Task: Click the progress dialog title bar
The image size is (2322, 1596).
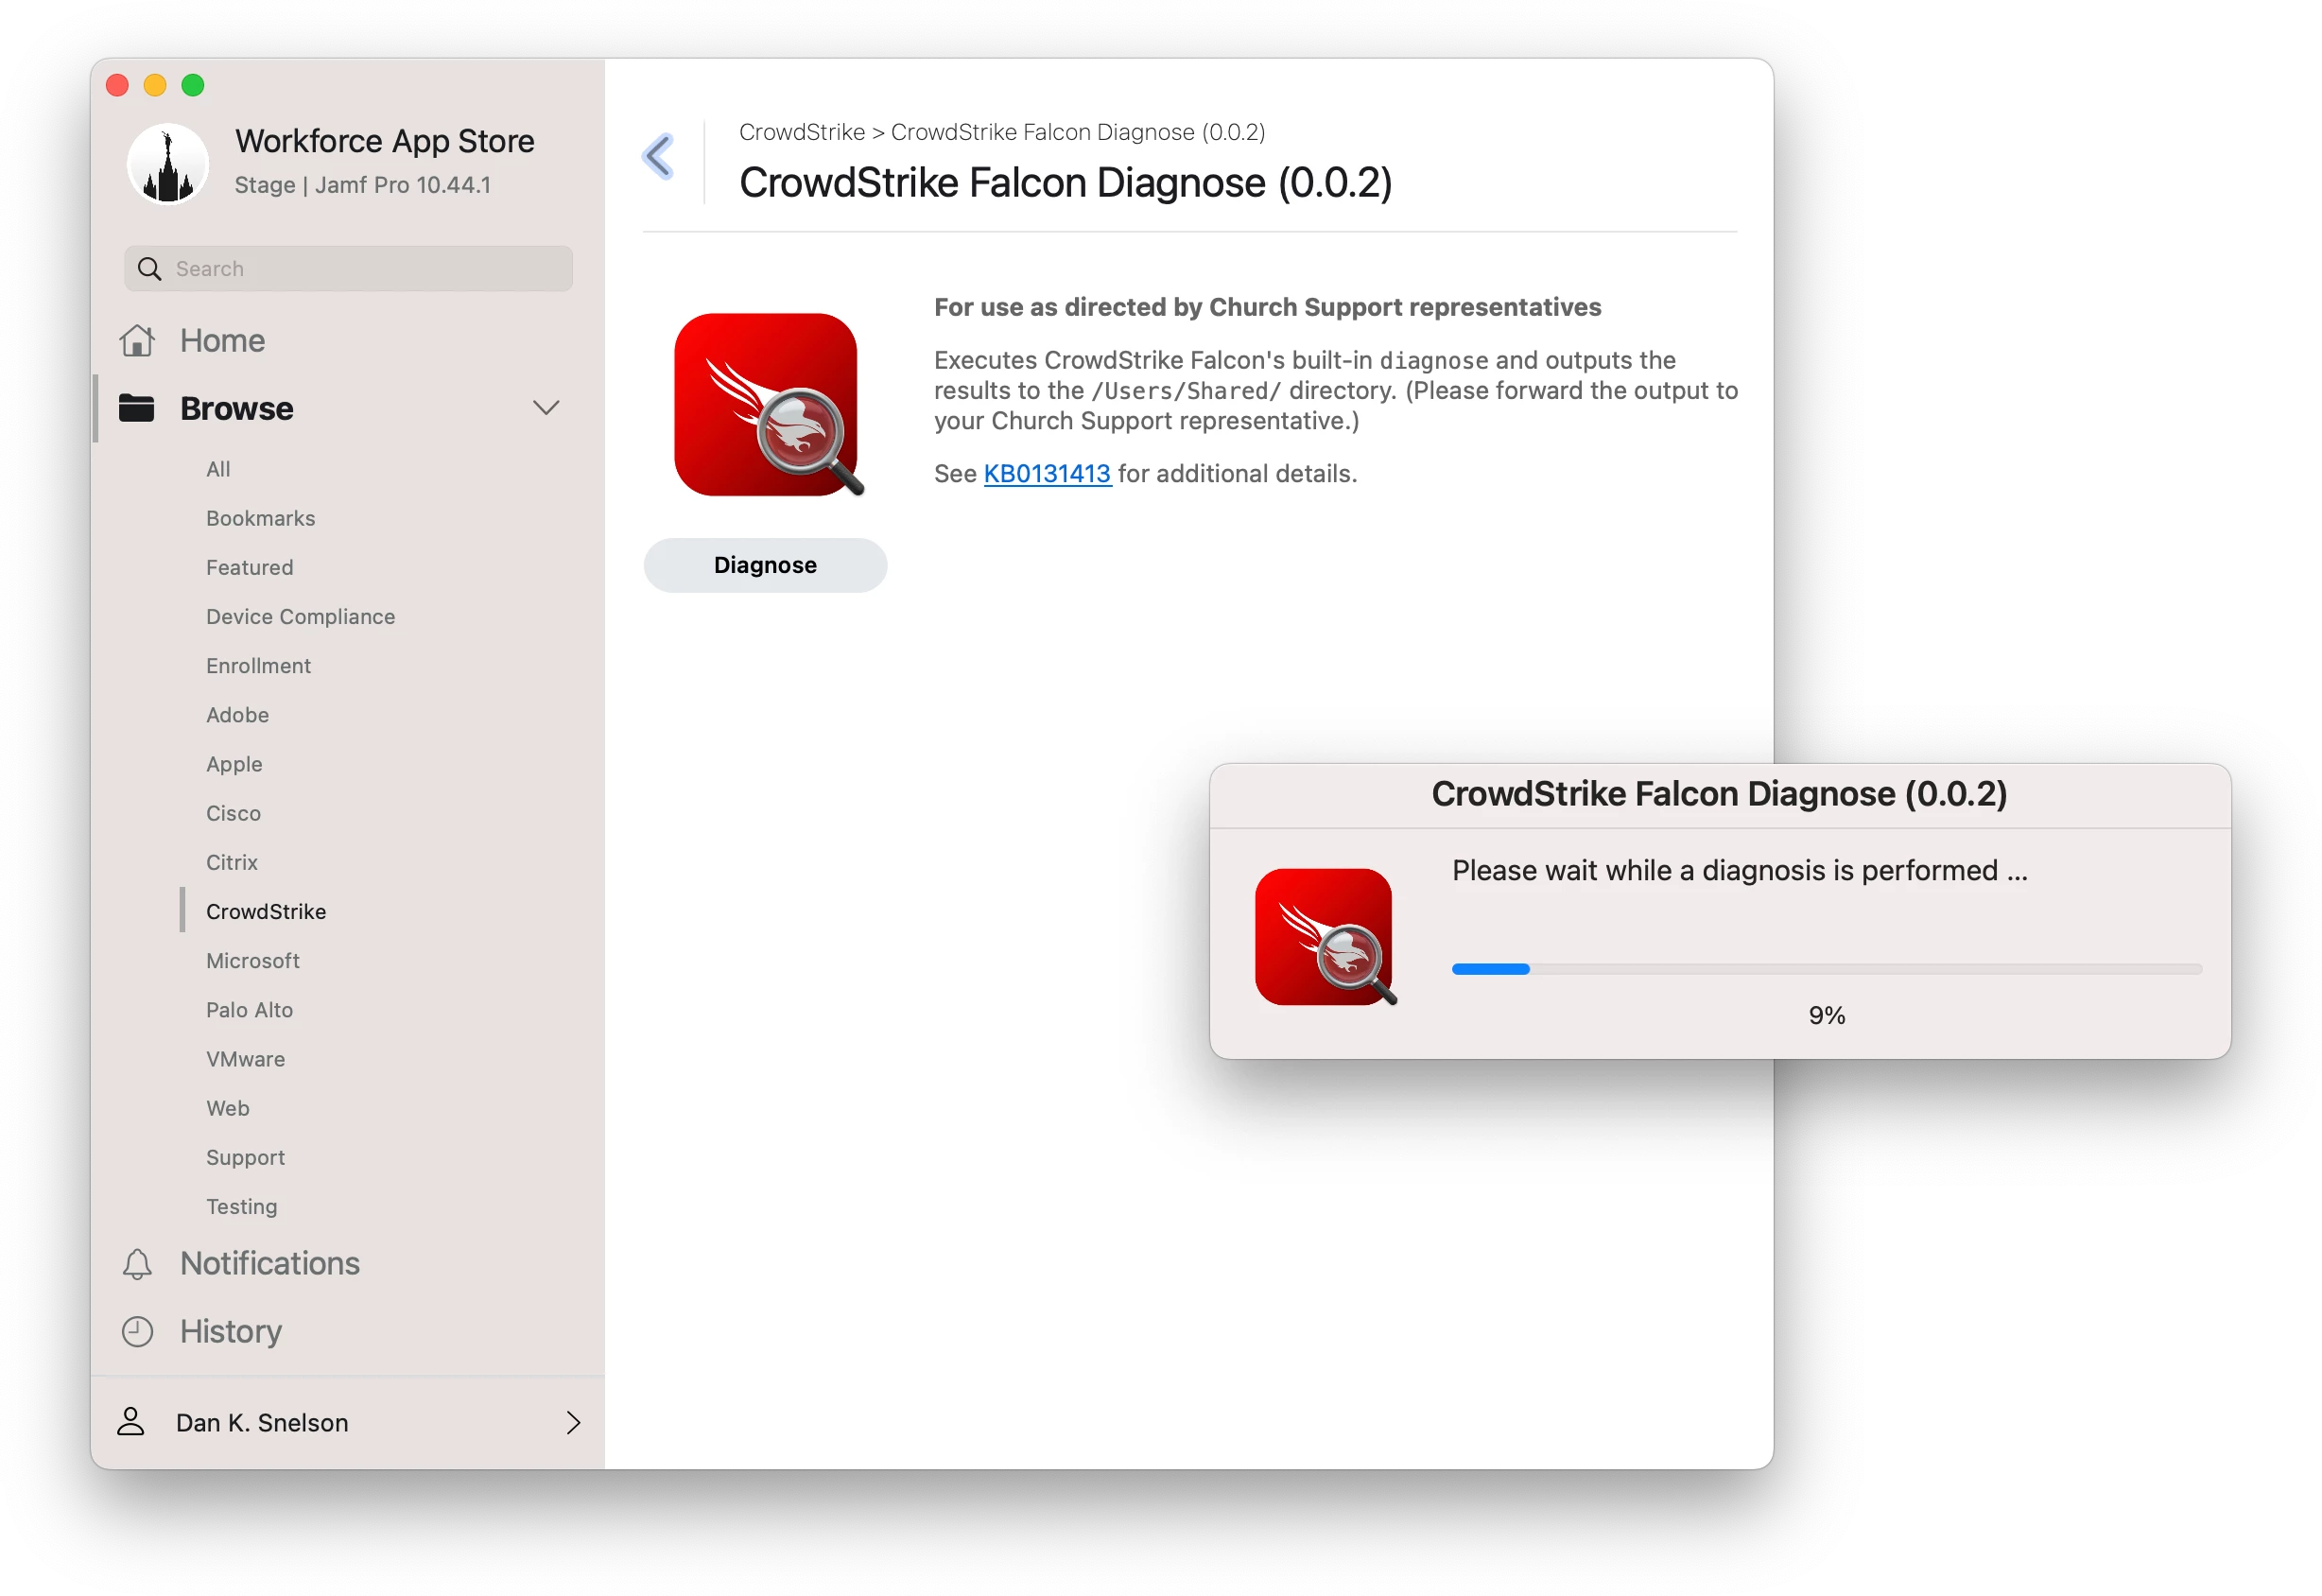Action: coord(1719,794)
